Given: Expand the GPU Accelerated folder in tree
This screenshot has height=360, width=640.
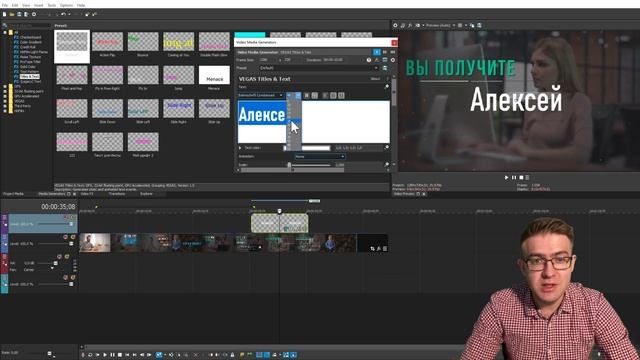Looking at the screenshot, I should pyautogui.click(x=5, y=96).
